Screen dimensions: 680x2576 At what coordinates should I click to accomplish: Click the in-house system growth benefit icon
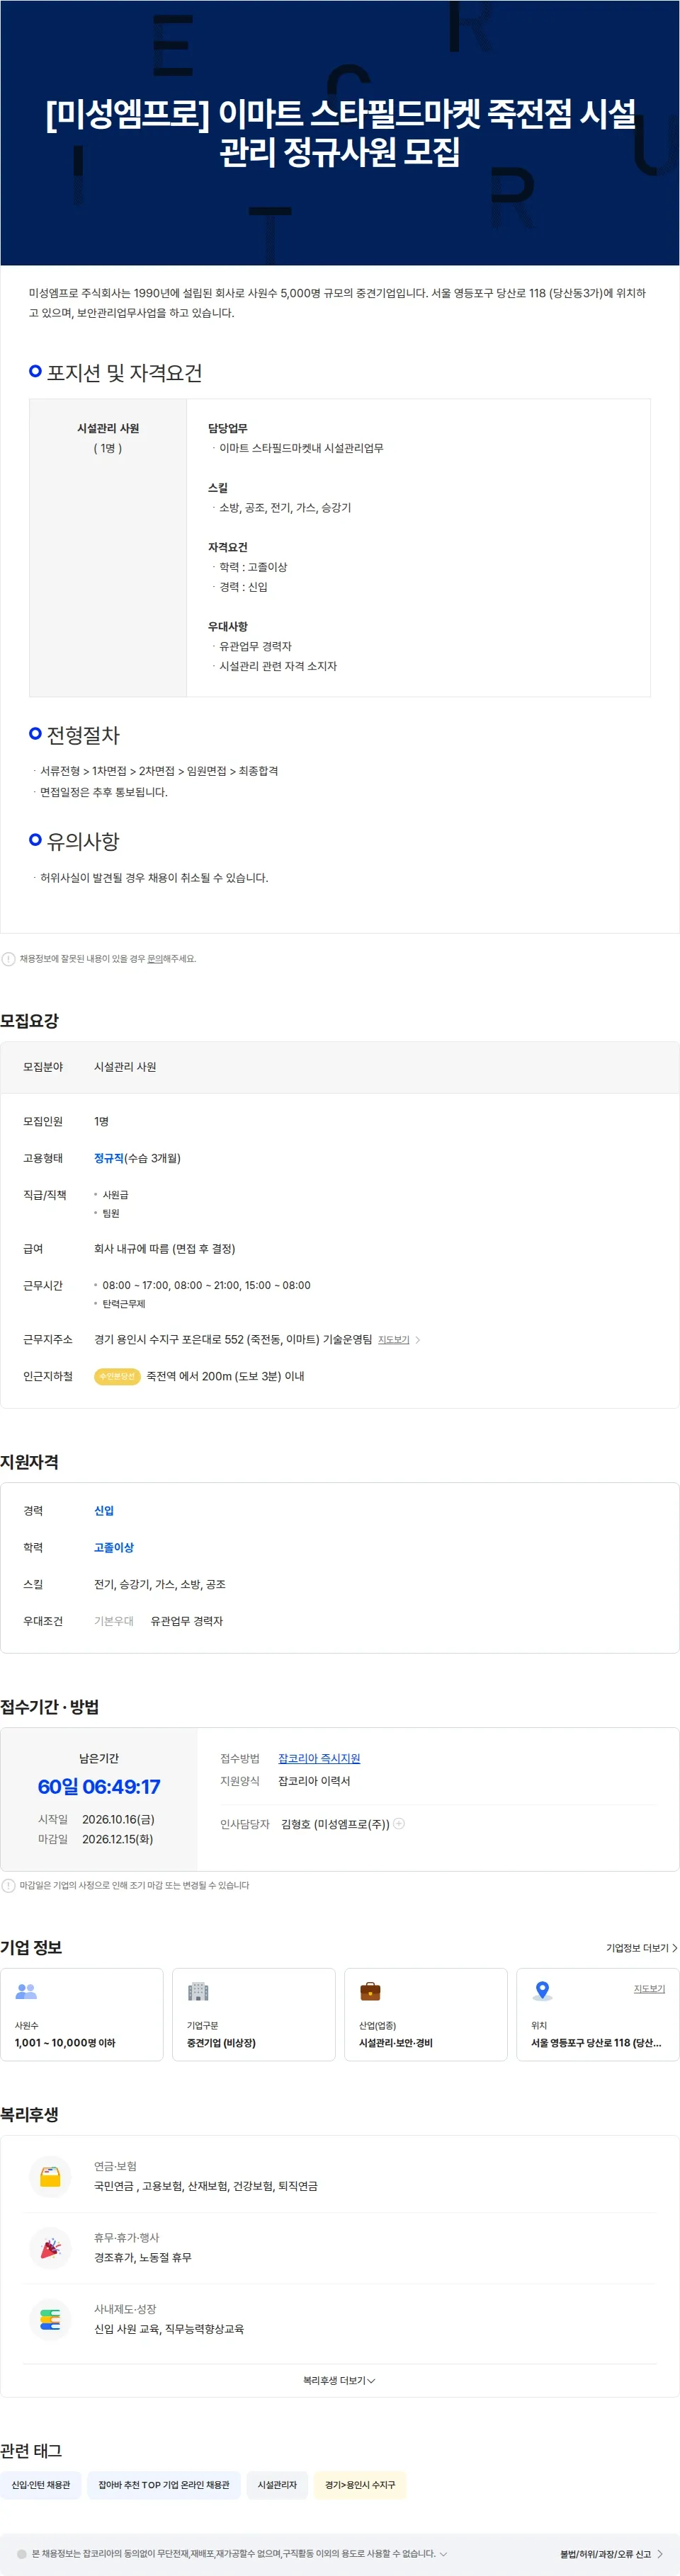coord(50,2320)
